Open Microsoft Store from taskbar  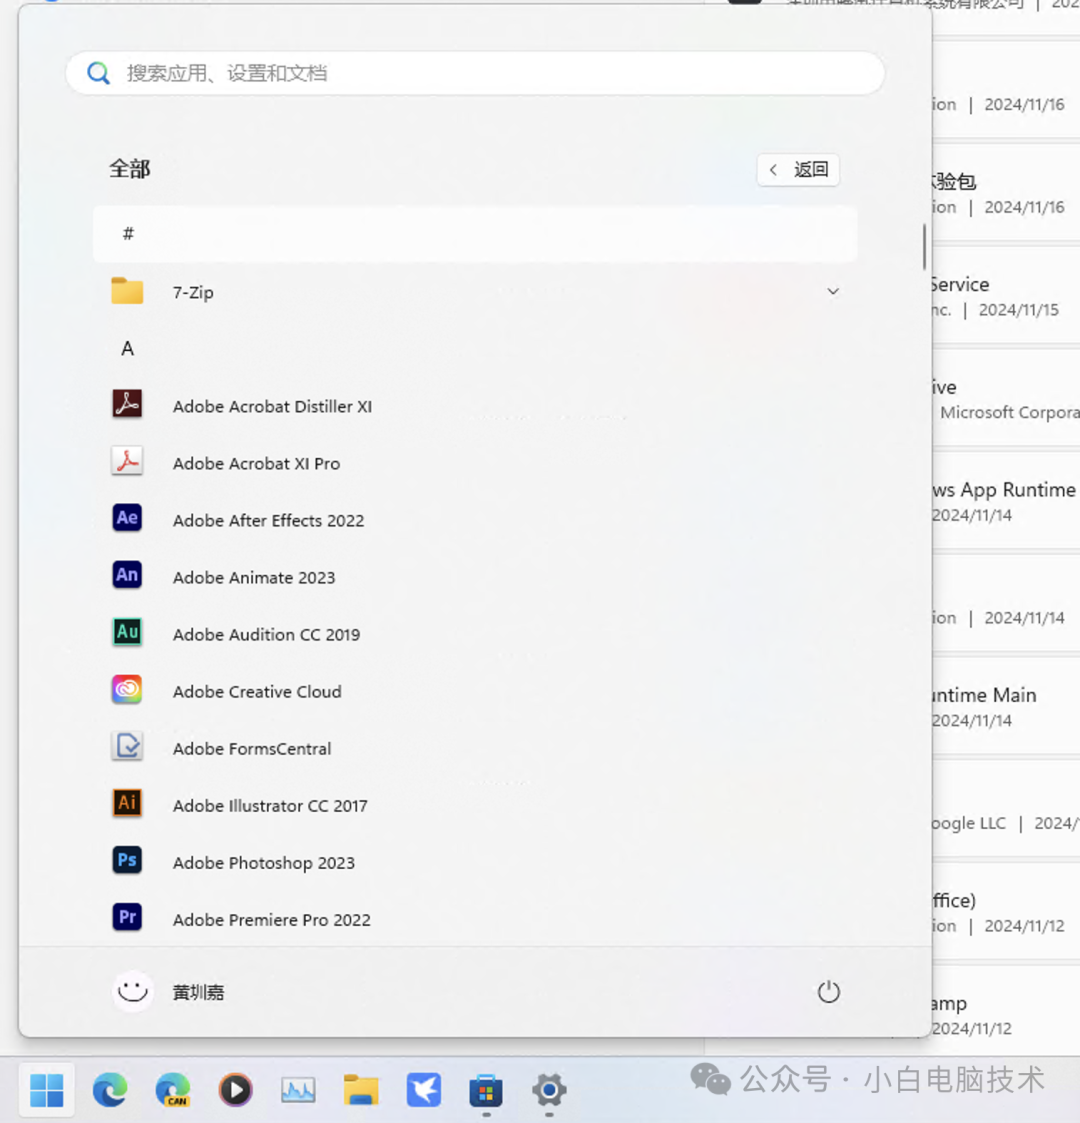(486, 1091)
